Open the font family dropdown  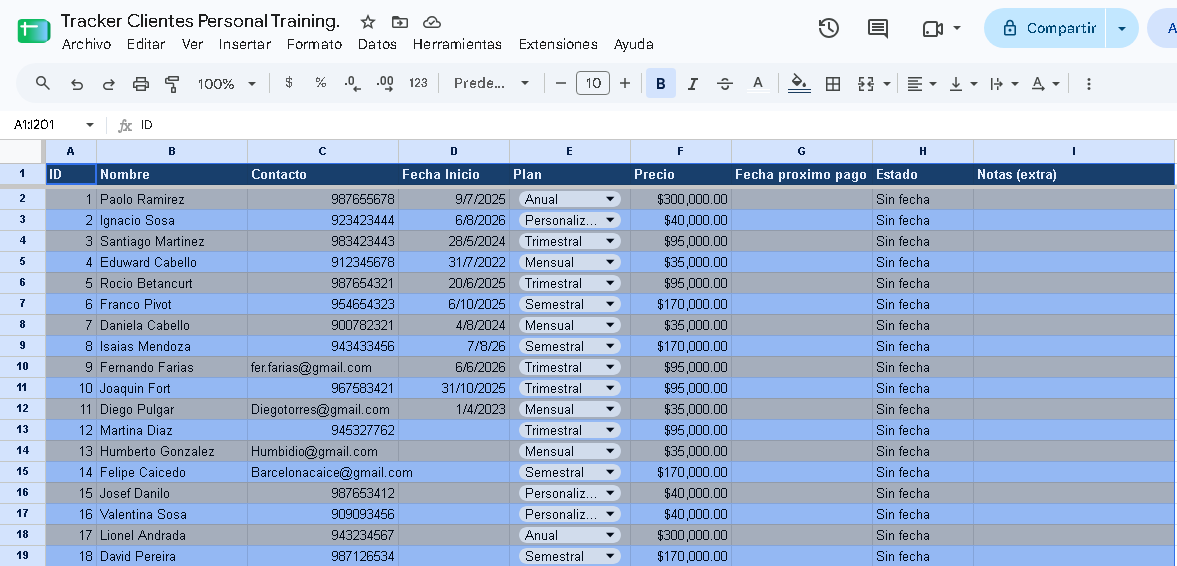pyautogui.click(x=492, y=83)
